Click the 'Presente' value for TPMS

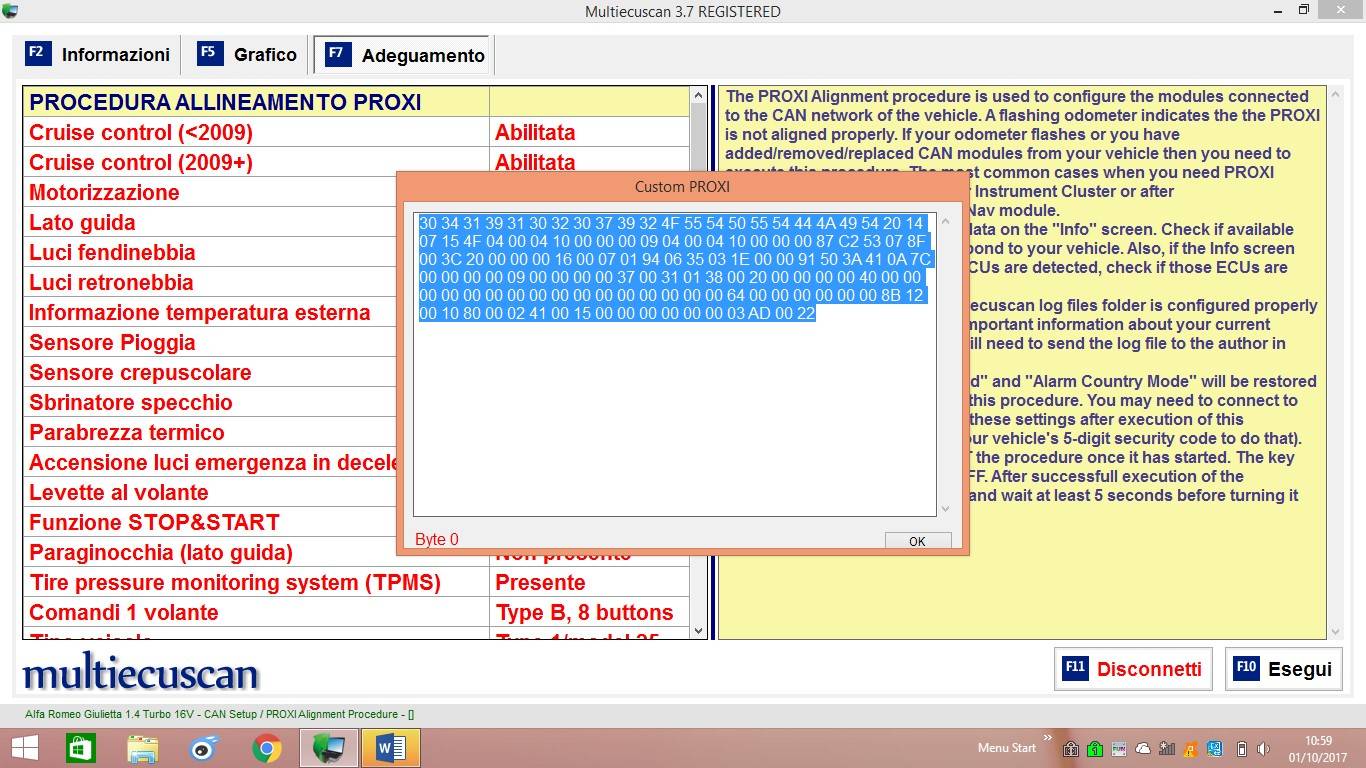[x=540, y=583]
